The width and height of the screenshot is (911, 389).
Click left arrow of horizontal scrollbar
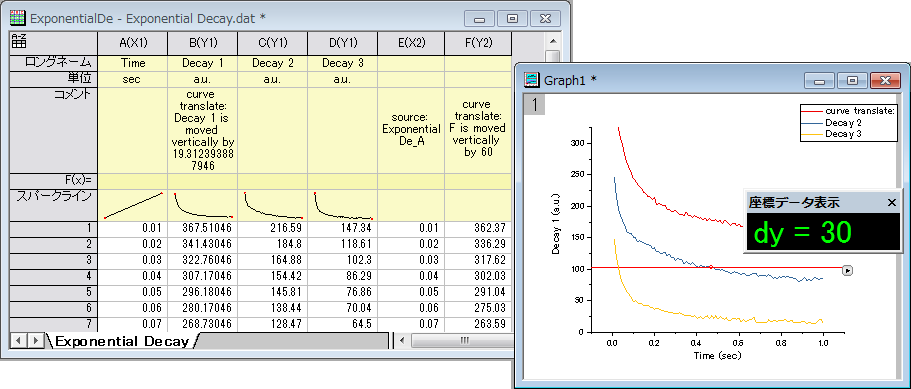pyautogui.click(x=403, y=341)
